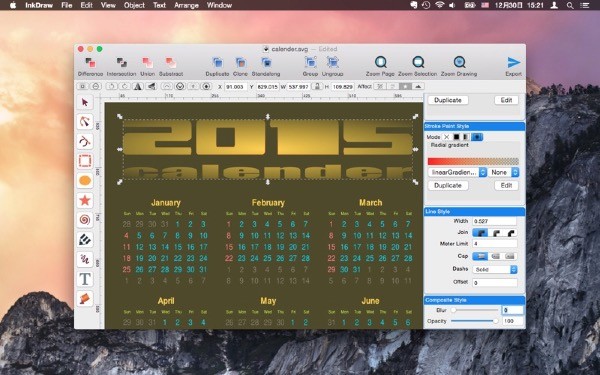Flip selection horizontally icon
The height and width of the screenshot is (375, 600).
[138, 86]
